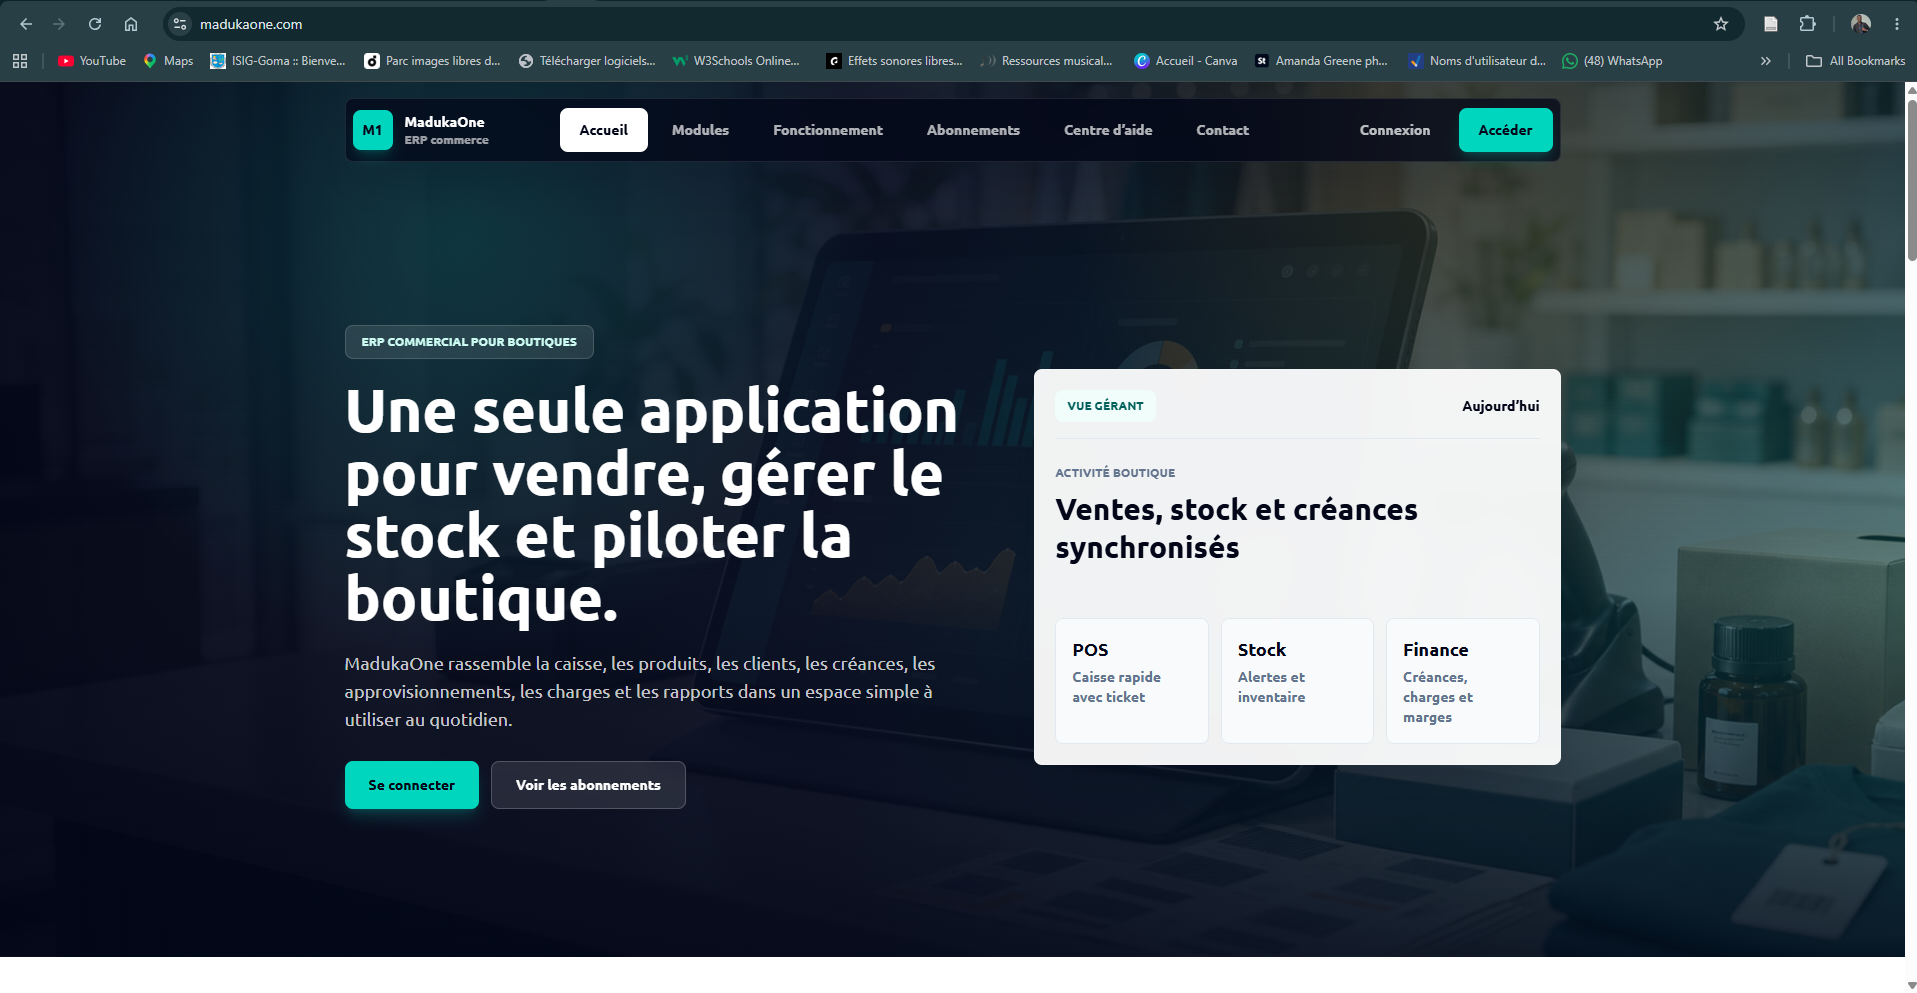Open the W3Schools Online bookmark
The width and height of the screenshot is (1917, 993).
tap(736, 61)
